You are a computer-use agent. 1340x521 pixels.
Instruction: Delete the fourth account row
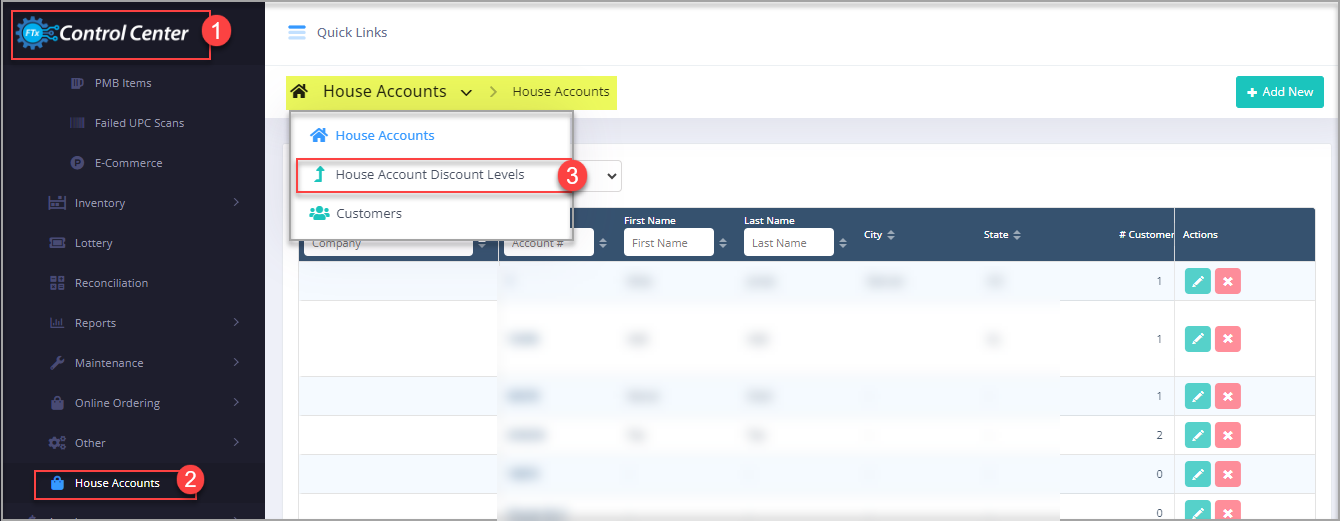click(1228, 435)
